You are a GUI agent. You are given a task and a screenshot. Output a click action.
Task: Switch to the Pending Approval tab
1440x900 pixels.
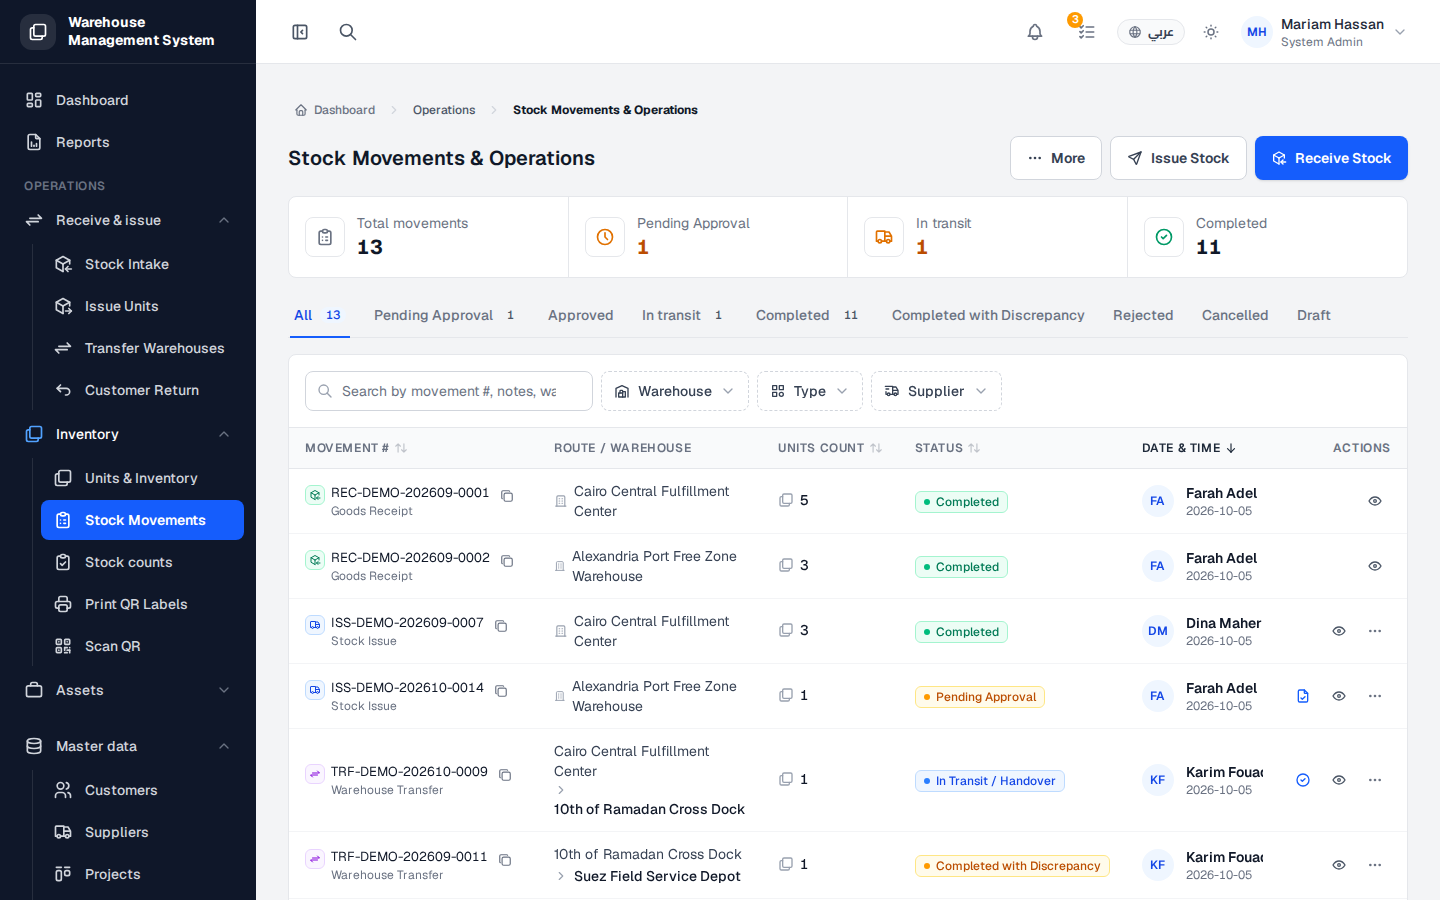tap(444, 315)
